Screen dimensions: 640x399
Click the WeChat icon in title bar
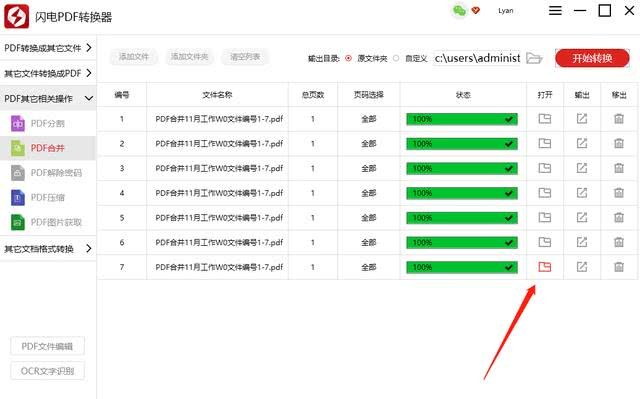coord(459,11)
